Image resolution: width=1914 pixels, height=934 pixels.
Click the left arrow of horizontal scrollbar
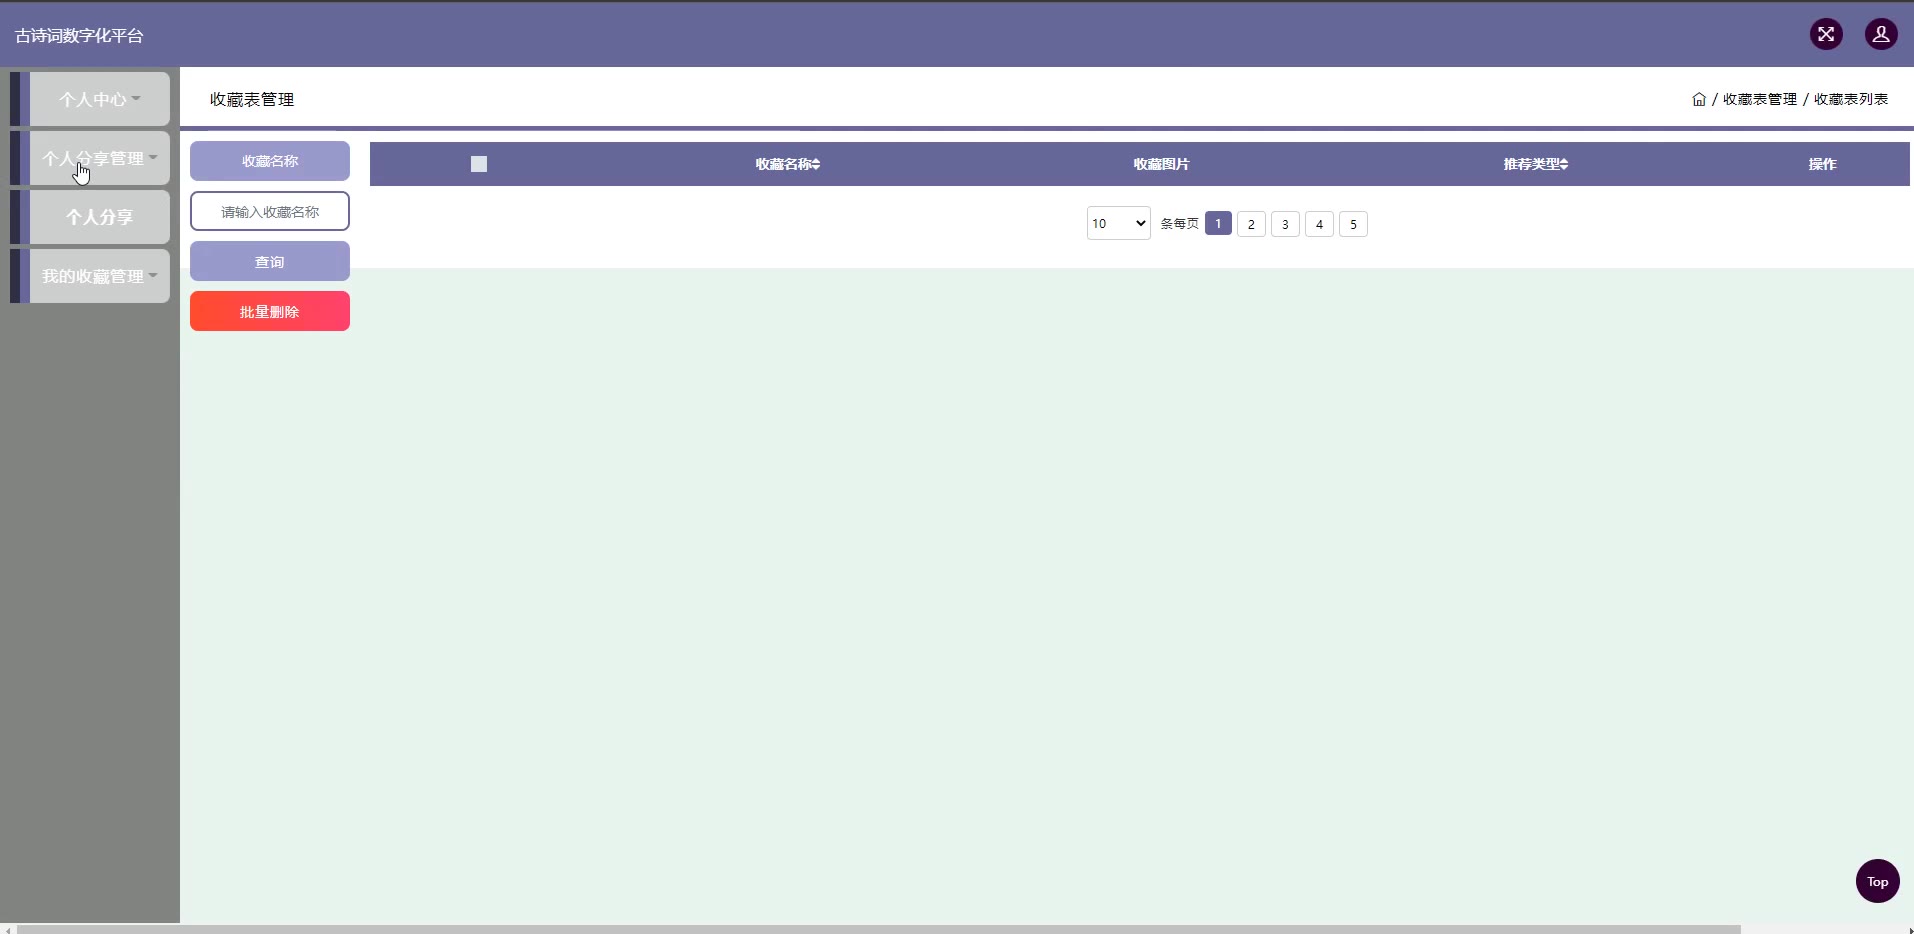8,929
